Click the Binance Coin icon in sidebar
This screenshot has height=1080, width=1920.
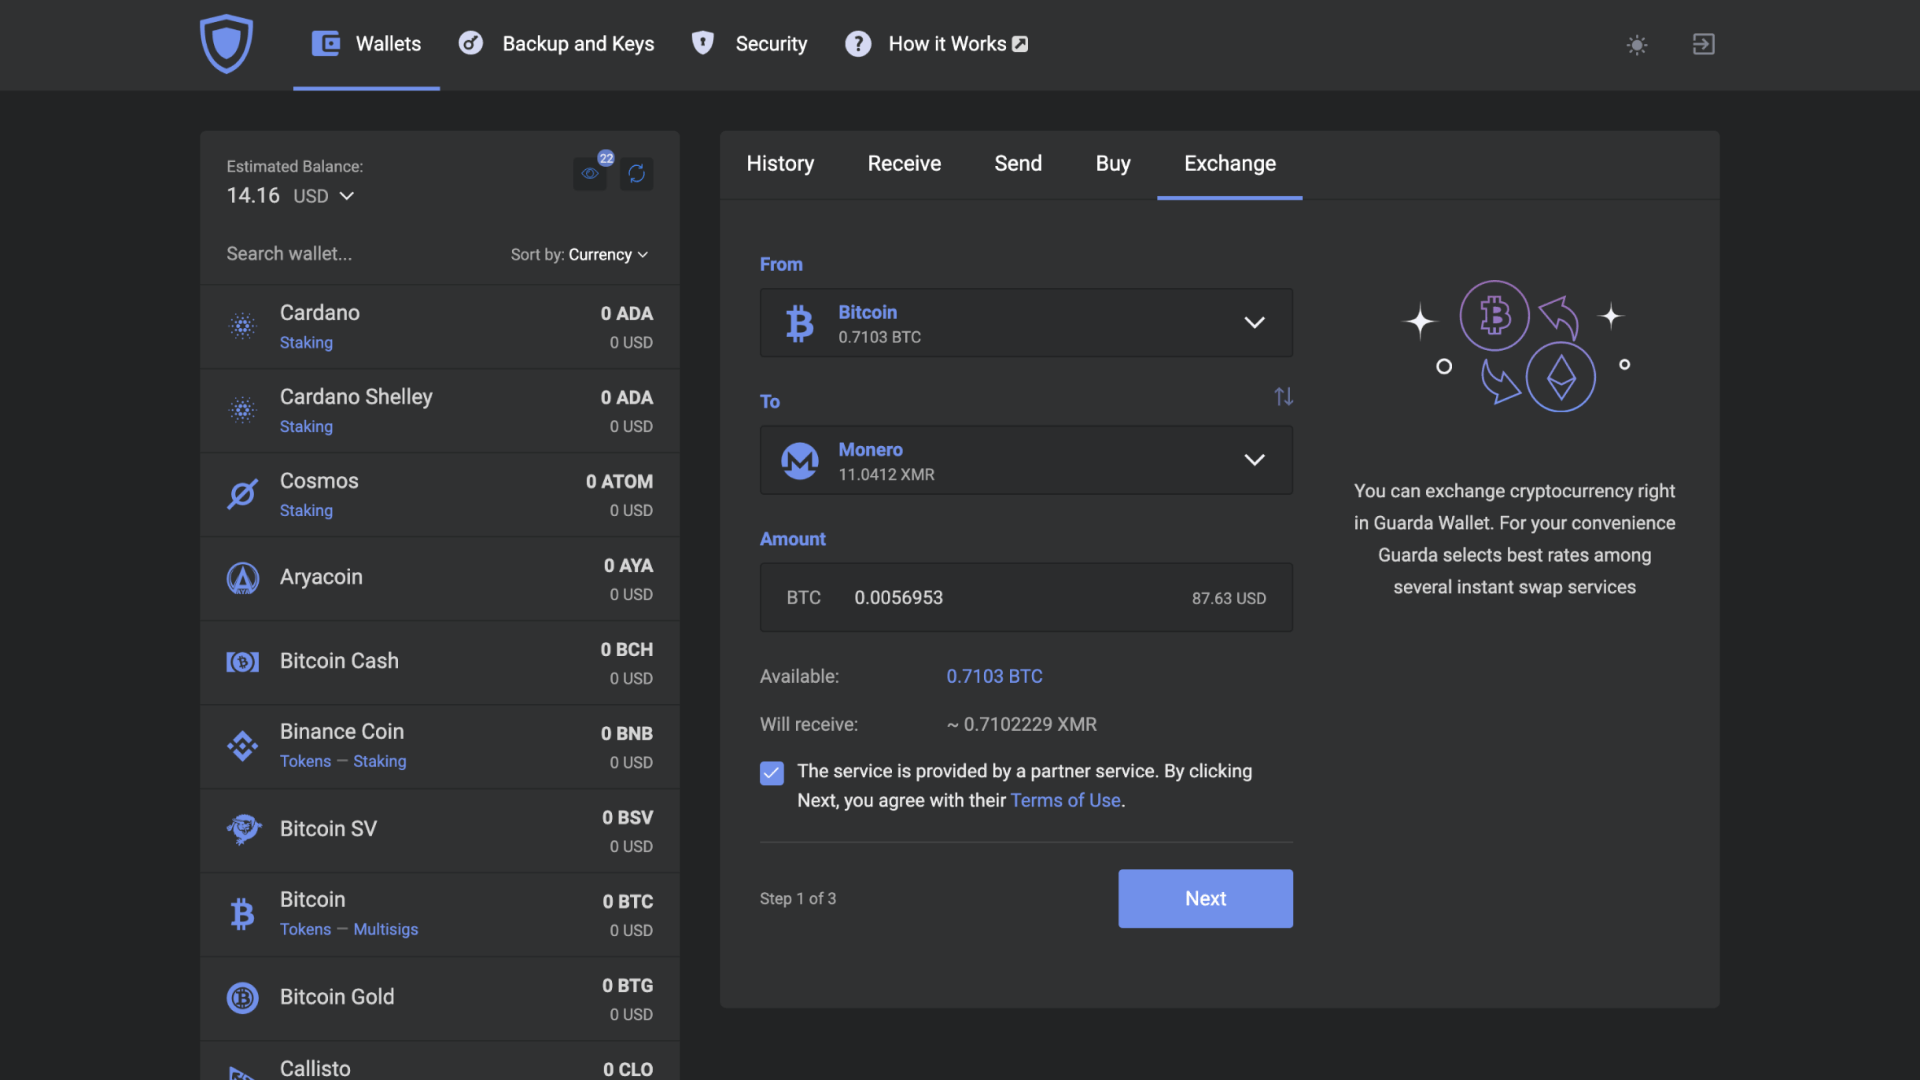243,746
